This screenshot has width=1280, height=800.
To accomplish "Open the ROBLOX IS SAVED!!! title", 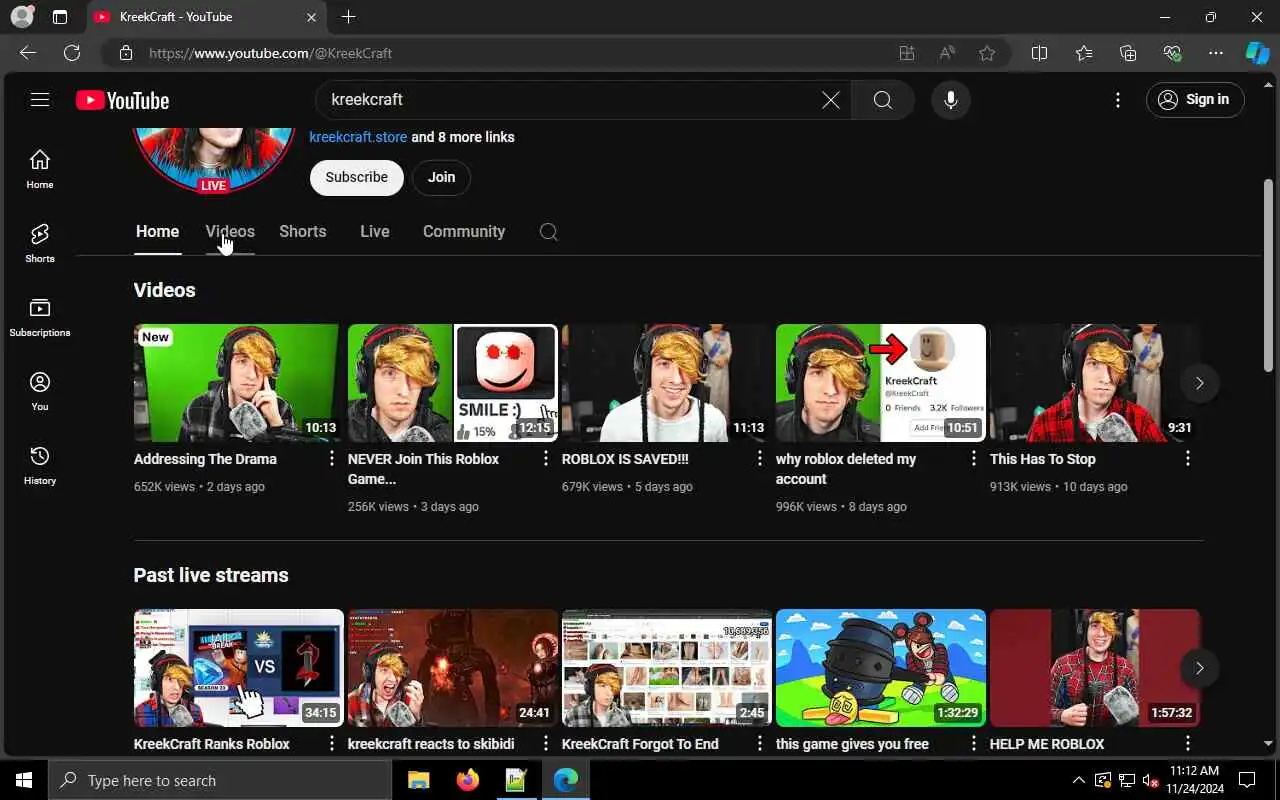I will (625, 459).
